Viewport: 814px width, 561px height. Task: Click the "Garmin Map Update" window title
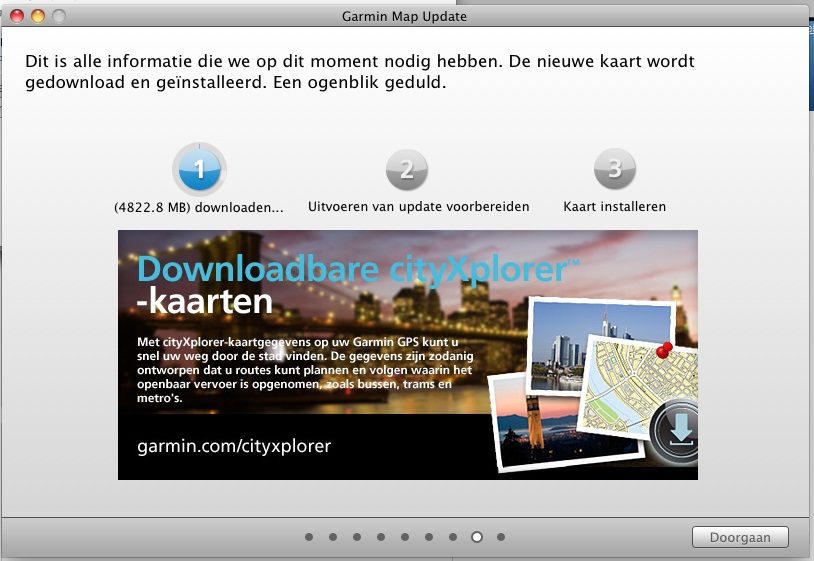(x=404, y=17)
